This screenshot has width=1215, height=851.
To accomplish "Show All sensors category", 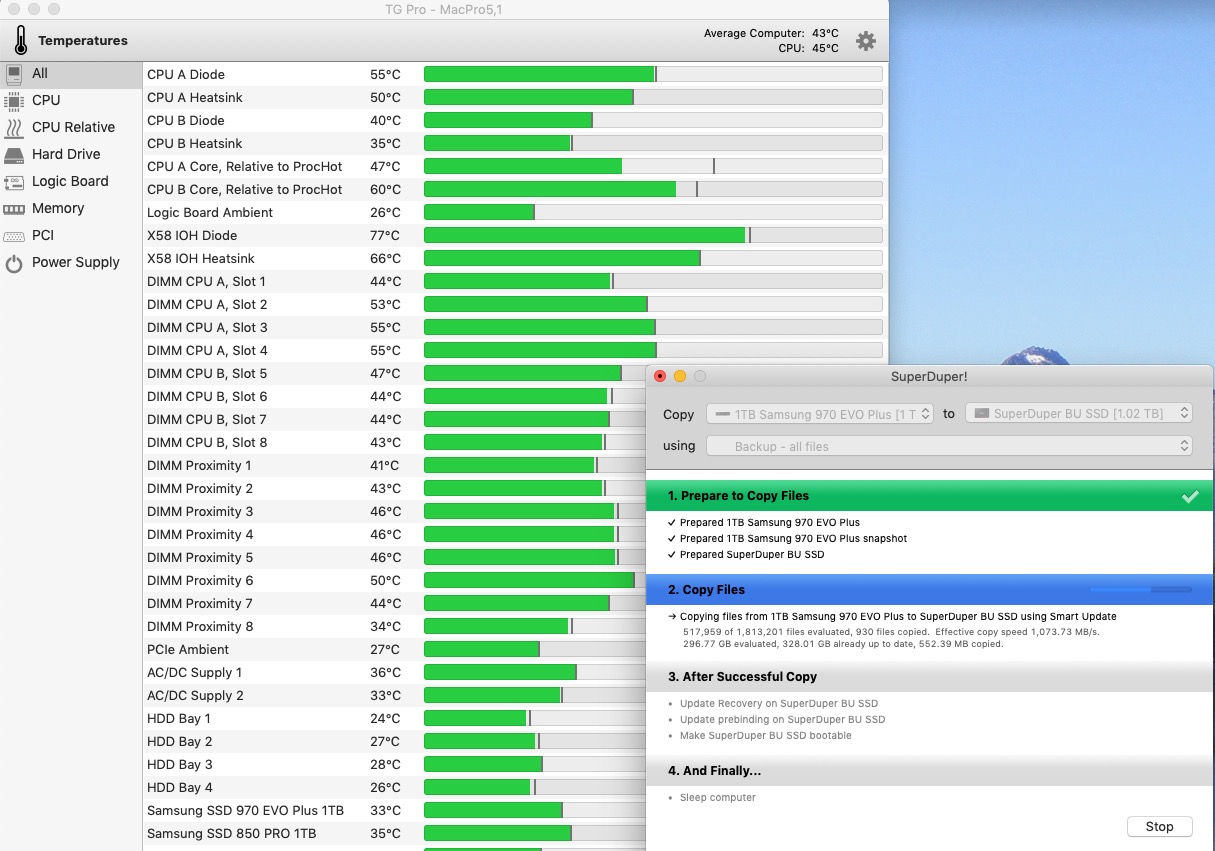I will click(71, 73).
